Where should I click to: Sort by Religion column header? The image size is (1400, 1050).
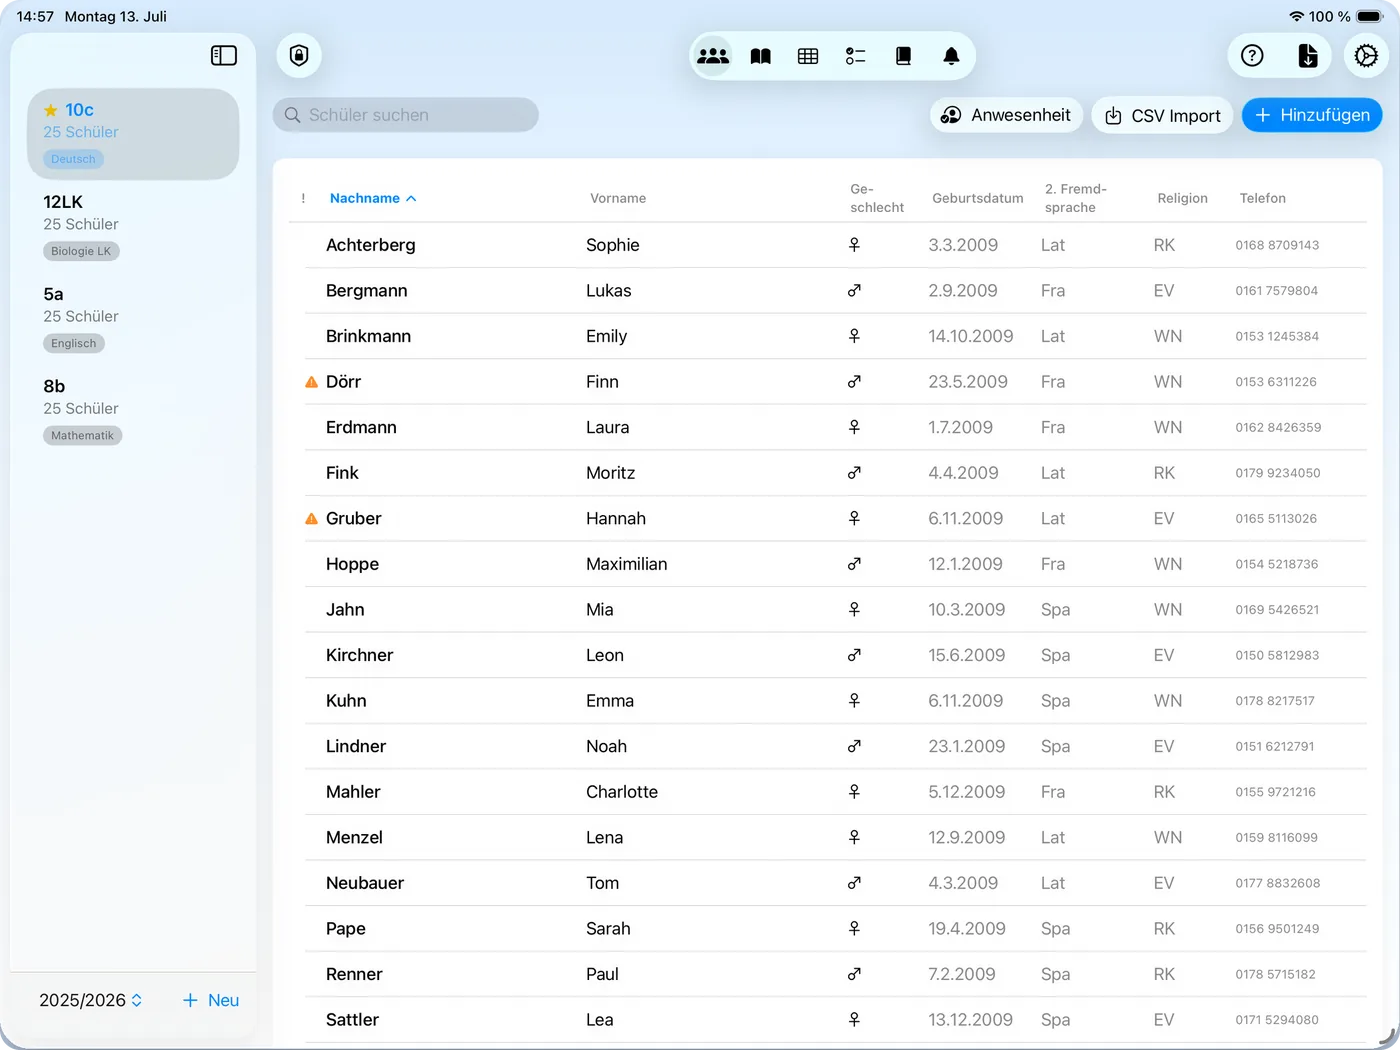tap(1183, 198)
